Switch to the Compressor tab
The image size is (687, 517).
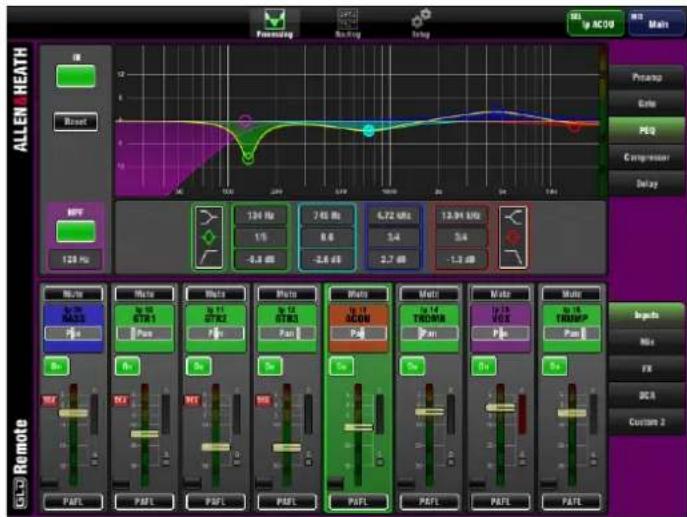click(647, 157)
